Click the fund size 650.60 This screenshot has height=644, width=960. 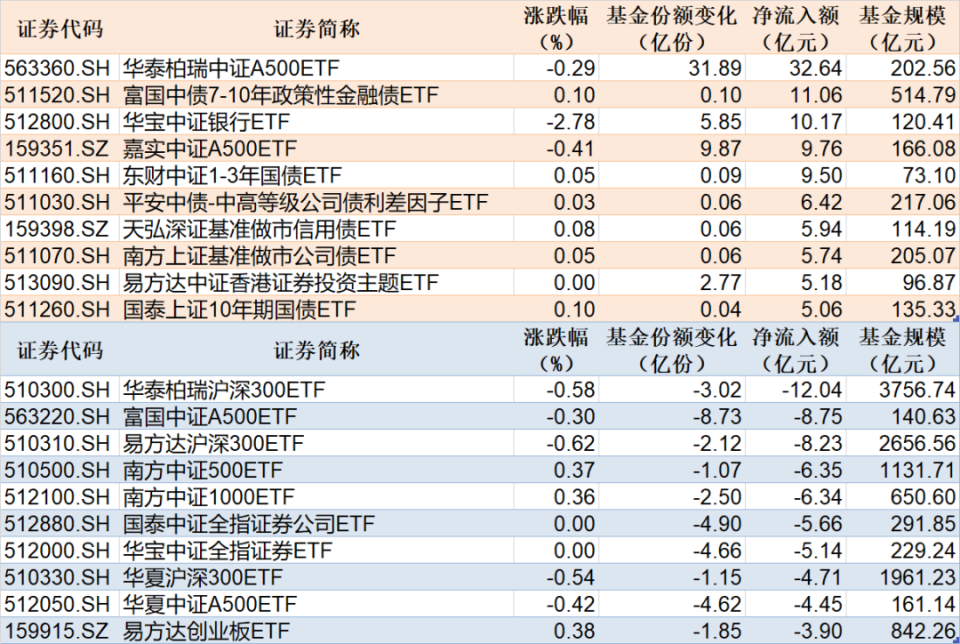(923, 497)
